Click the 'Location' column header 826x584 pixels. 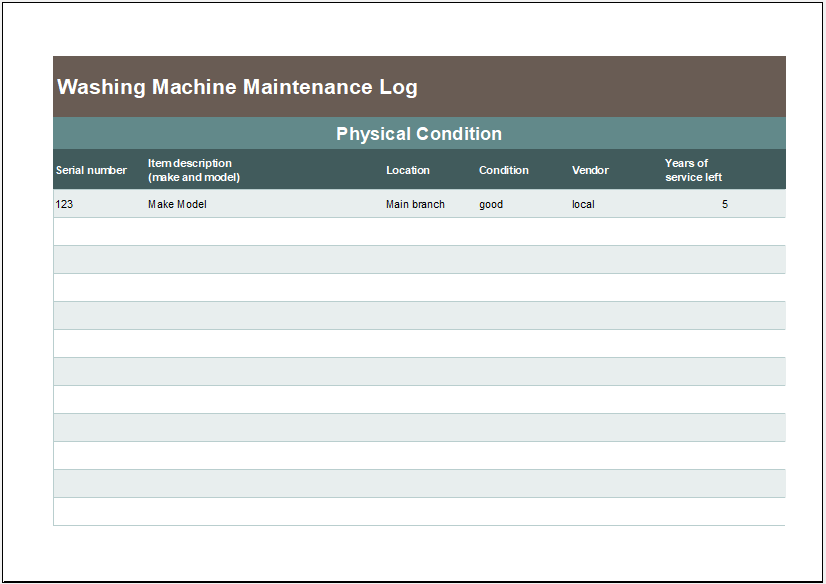(408, 170)
